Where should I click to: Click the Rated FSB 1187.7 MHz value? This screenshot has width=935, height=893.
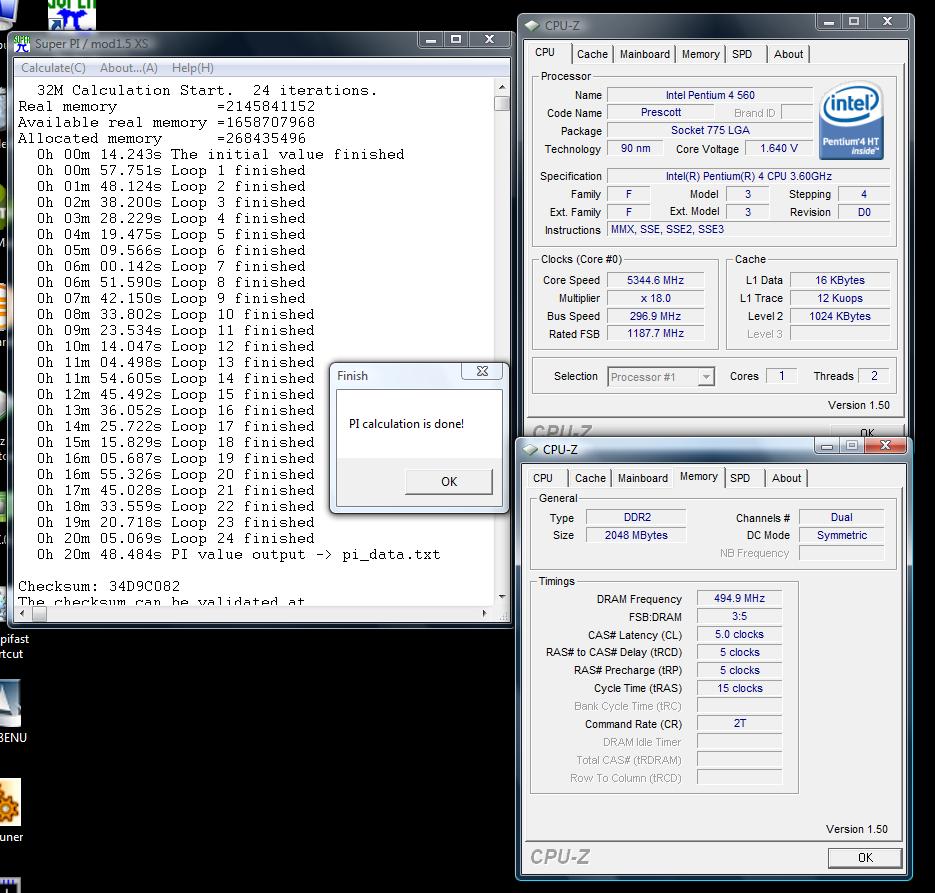coord(655,333)
